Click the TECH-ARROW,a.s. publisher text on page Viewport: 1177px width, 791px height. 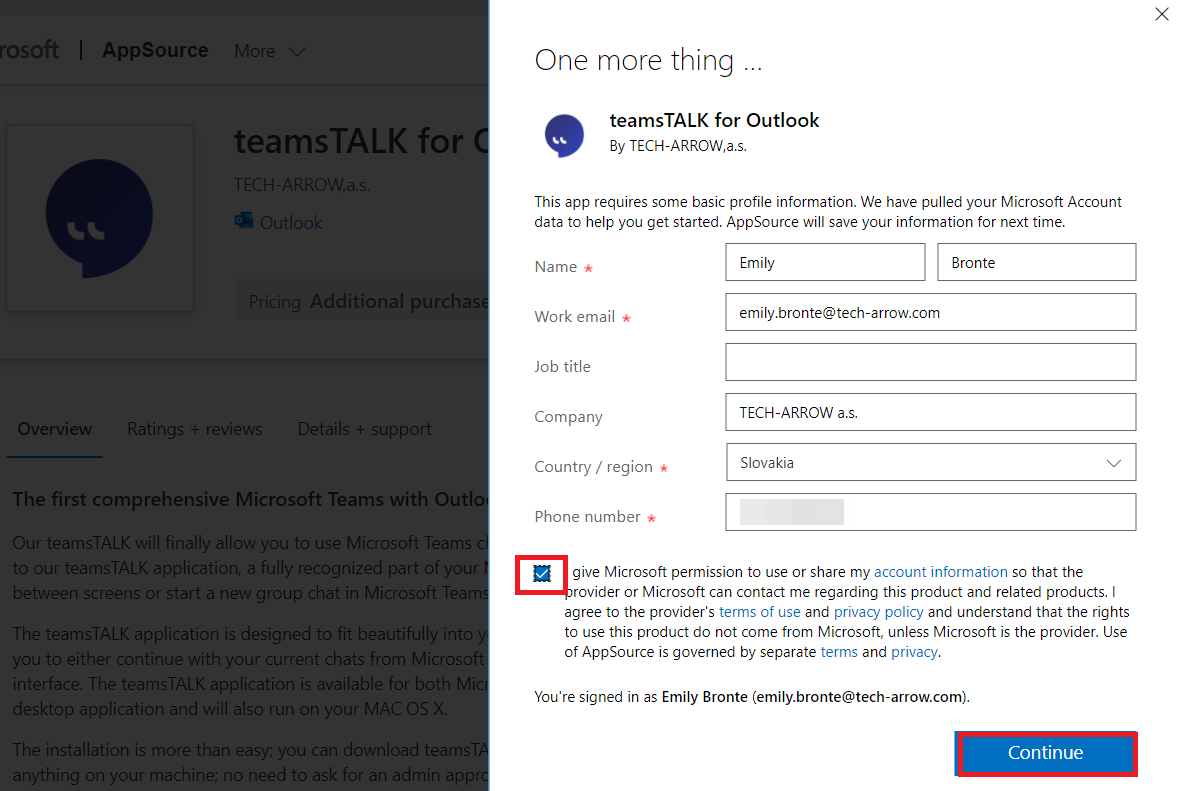coord(302,185)
